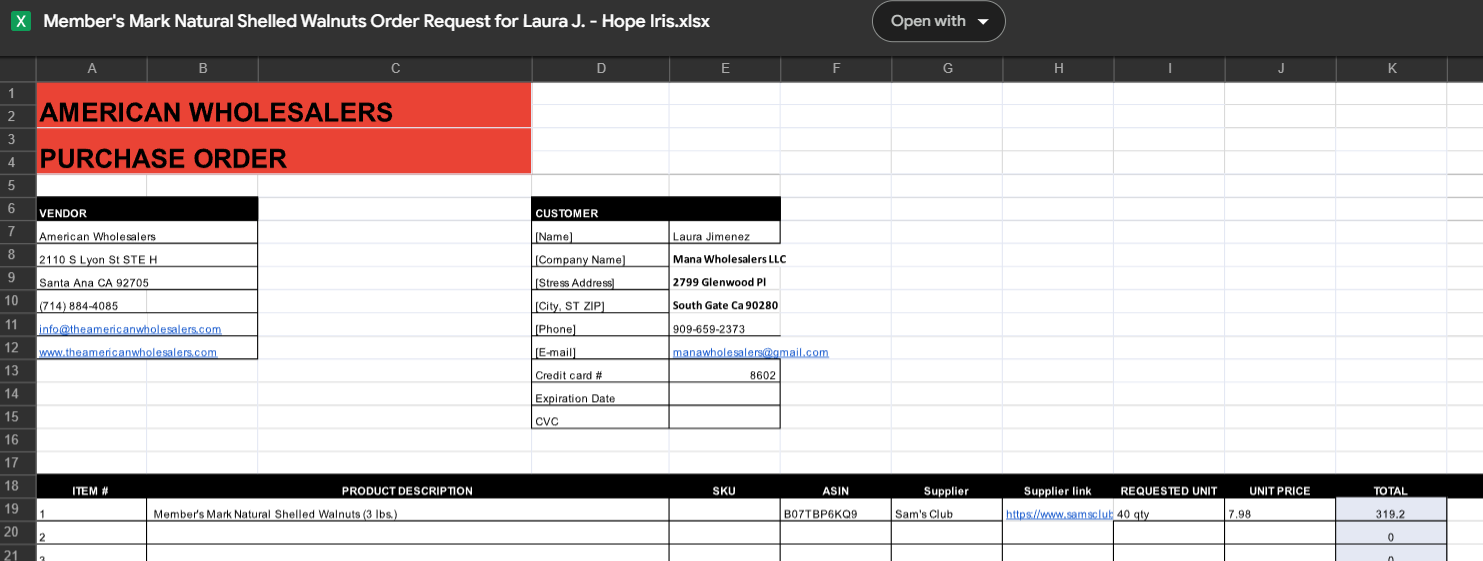1483x561 pixels.
Task: Select row 13 header
Action: click(12, 371)
